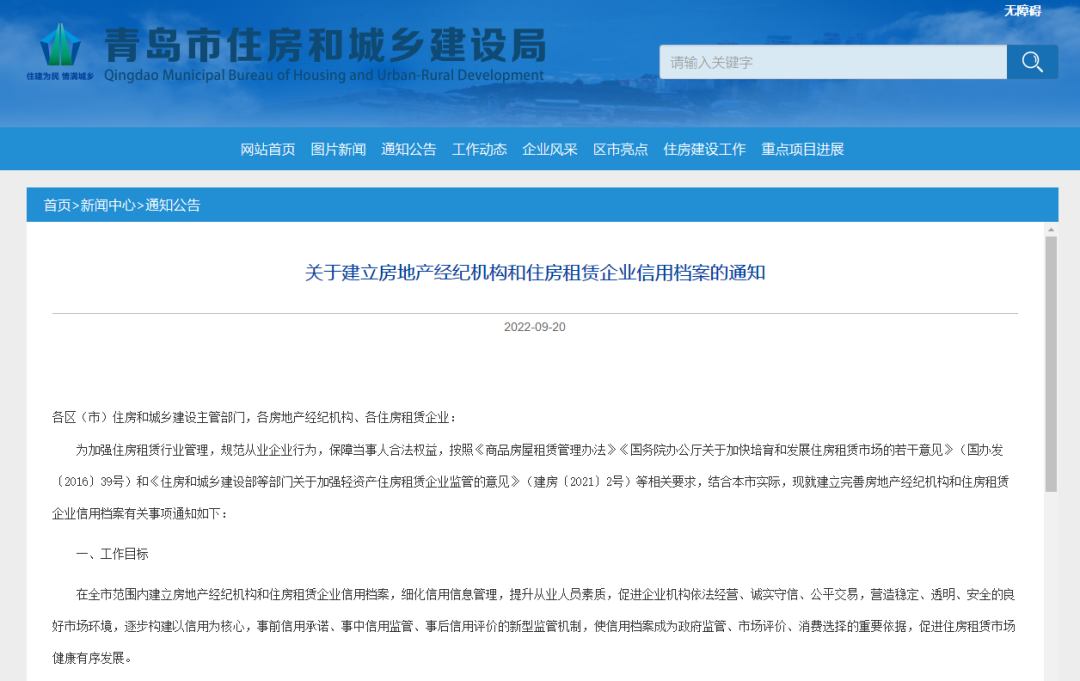Select 区市亮点 in navigation

[x=621, y=149]
